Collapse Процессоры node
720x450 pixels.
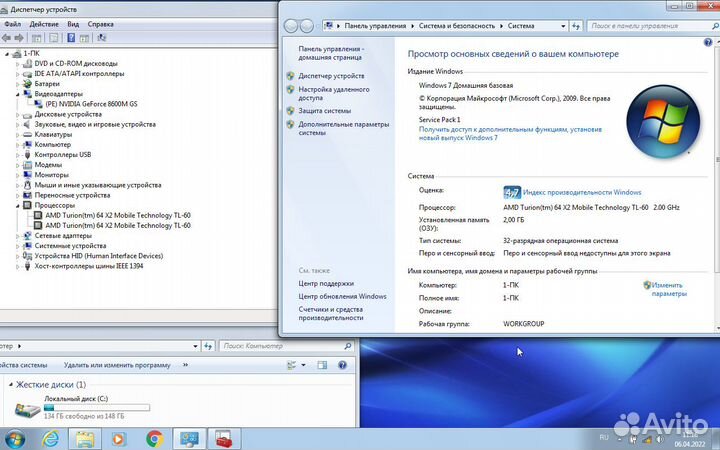coord(17,205)
